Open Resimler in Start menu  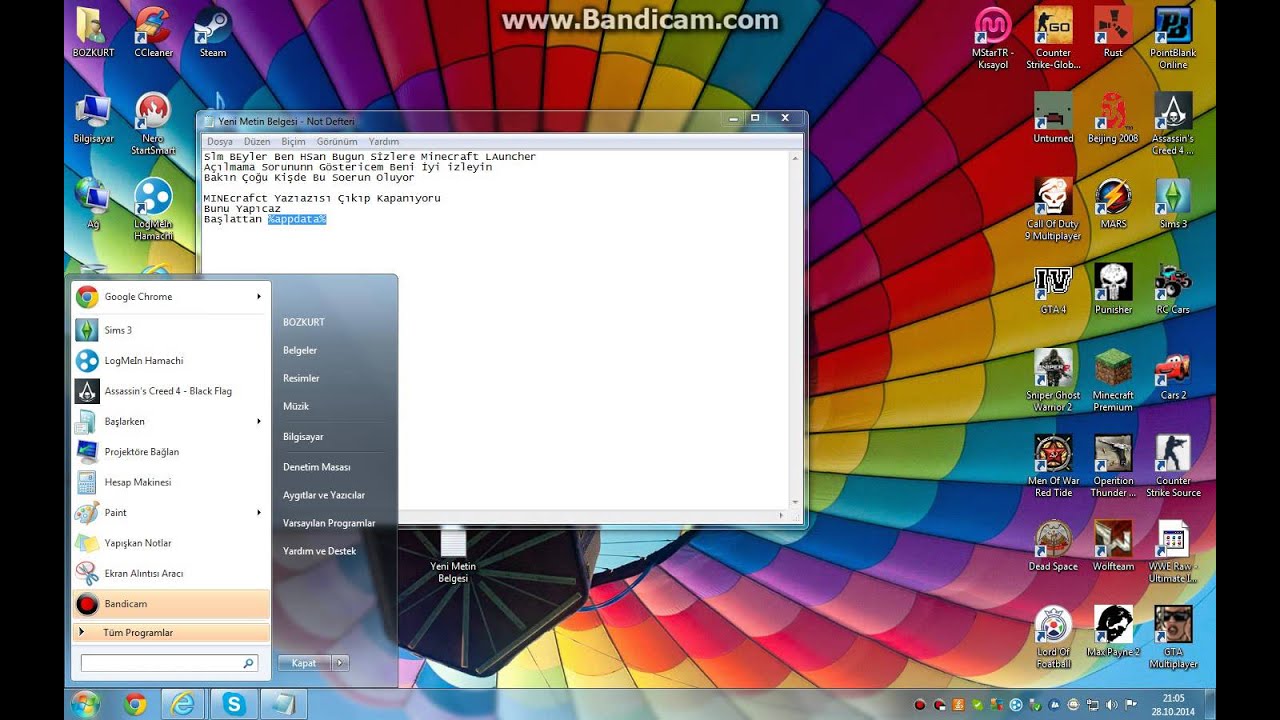pyautogui.click(x=301, y=379)
